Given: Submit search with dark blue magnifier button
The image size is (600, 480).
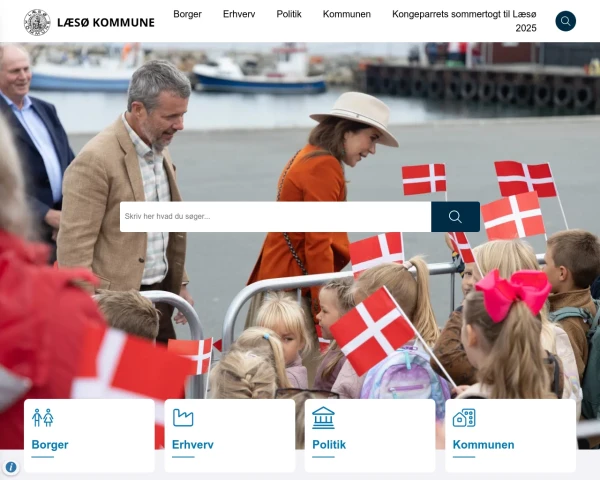Looking at the screenshot, I should [455, 217].
